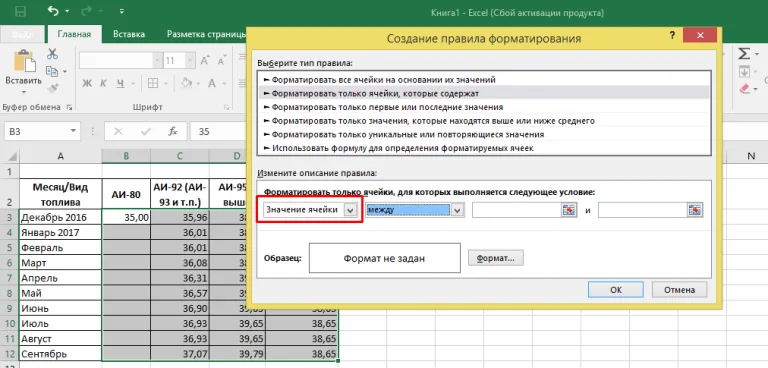The image size is (768, 368).
Task: Open the между condition dropdown
Action: coord(458,210)
